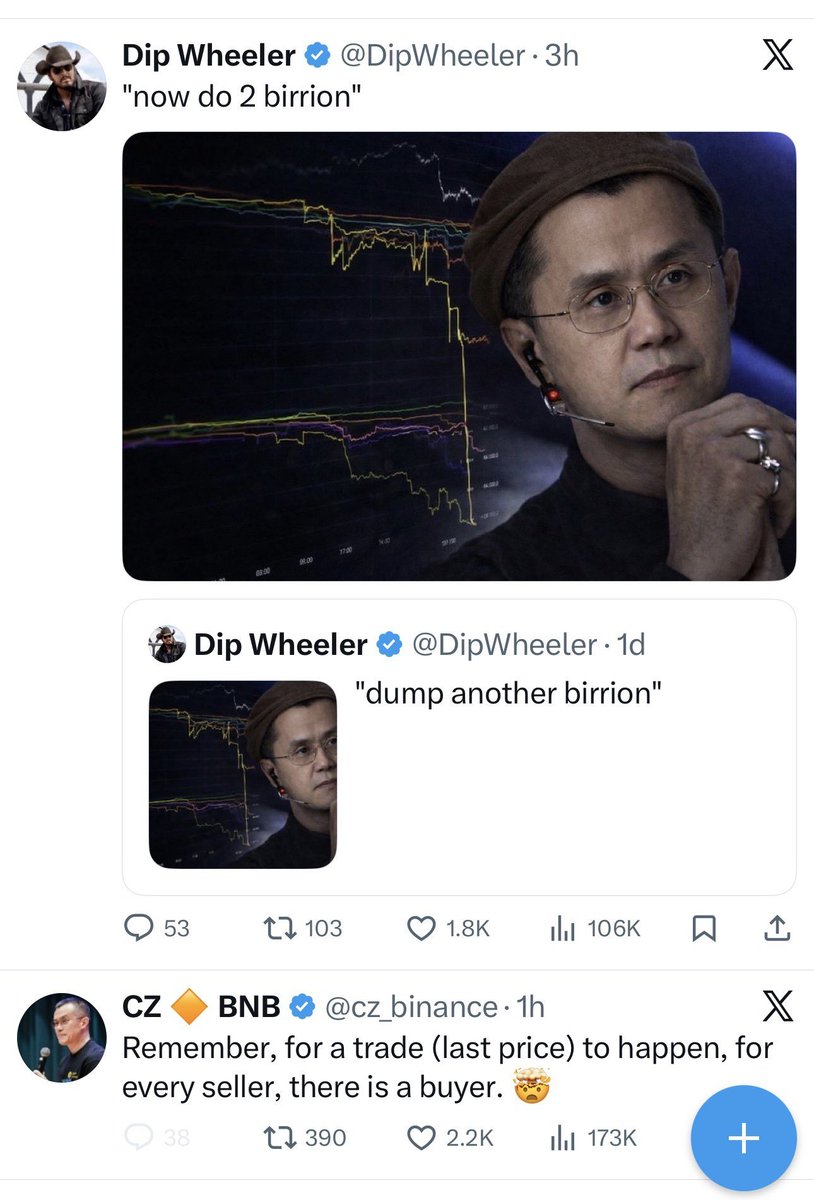
Task: Open quoted post "dump another birrion"
Action: pos(560,760)
